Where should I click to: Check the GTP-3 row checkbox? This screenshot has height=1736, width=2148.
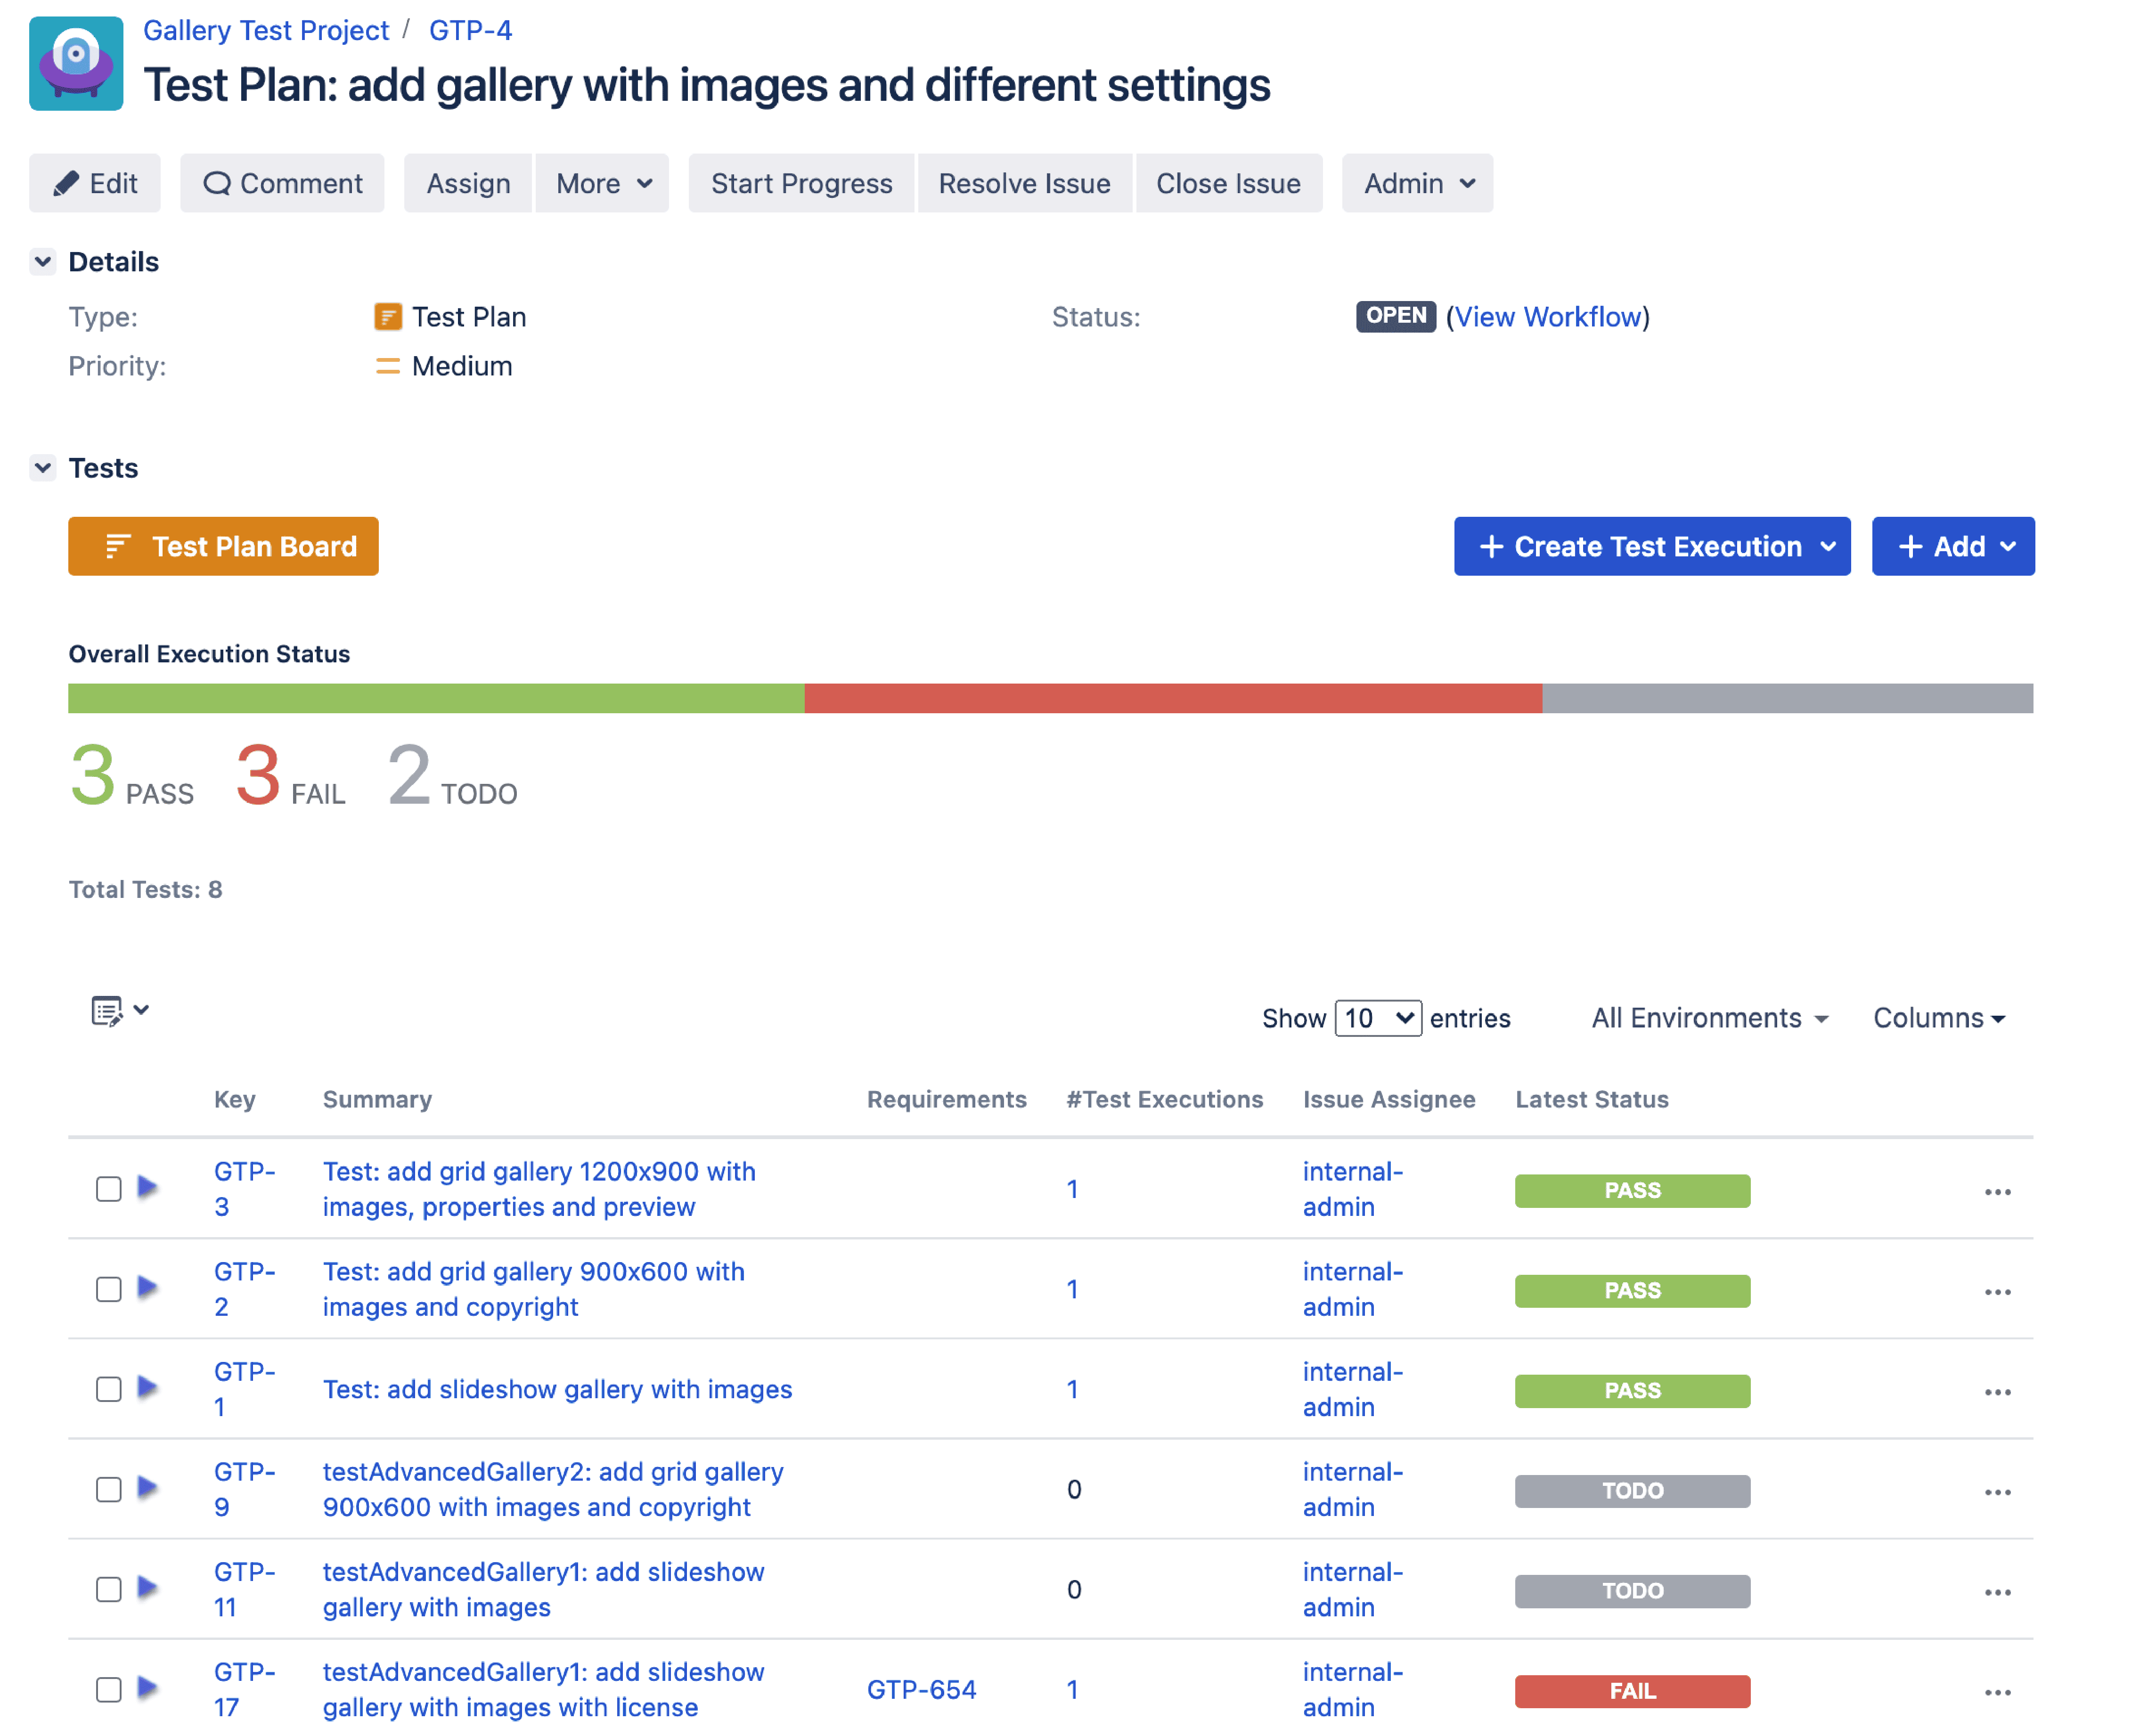pyautogui.click(x=109, y=1189)
